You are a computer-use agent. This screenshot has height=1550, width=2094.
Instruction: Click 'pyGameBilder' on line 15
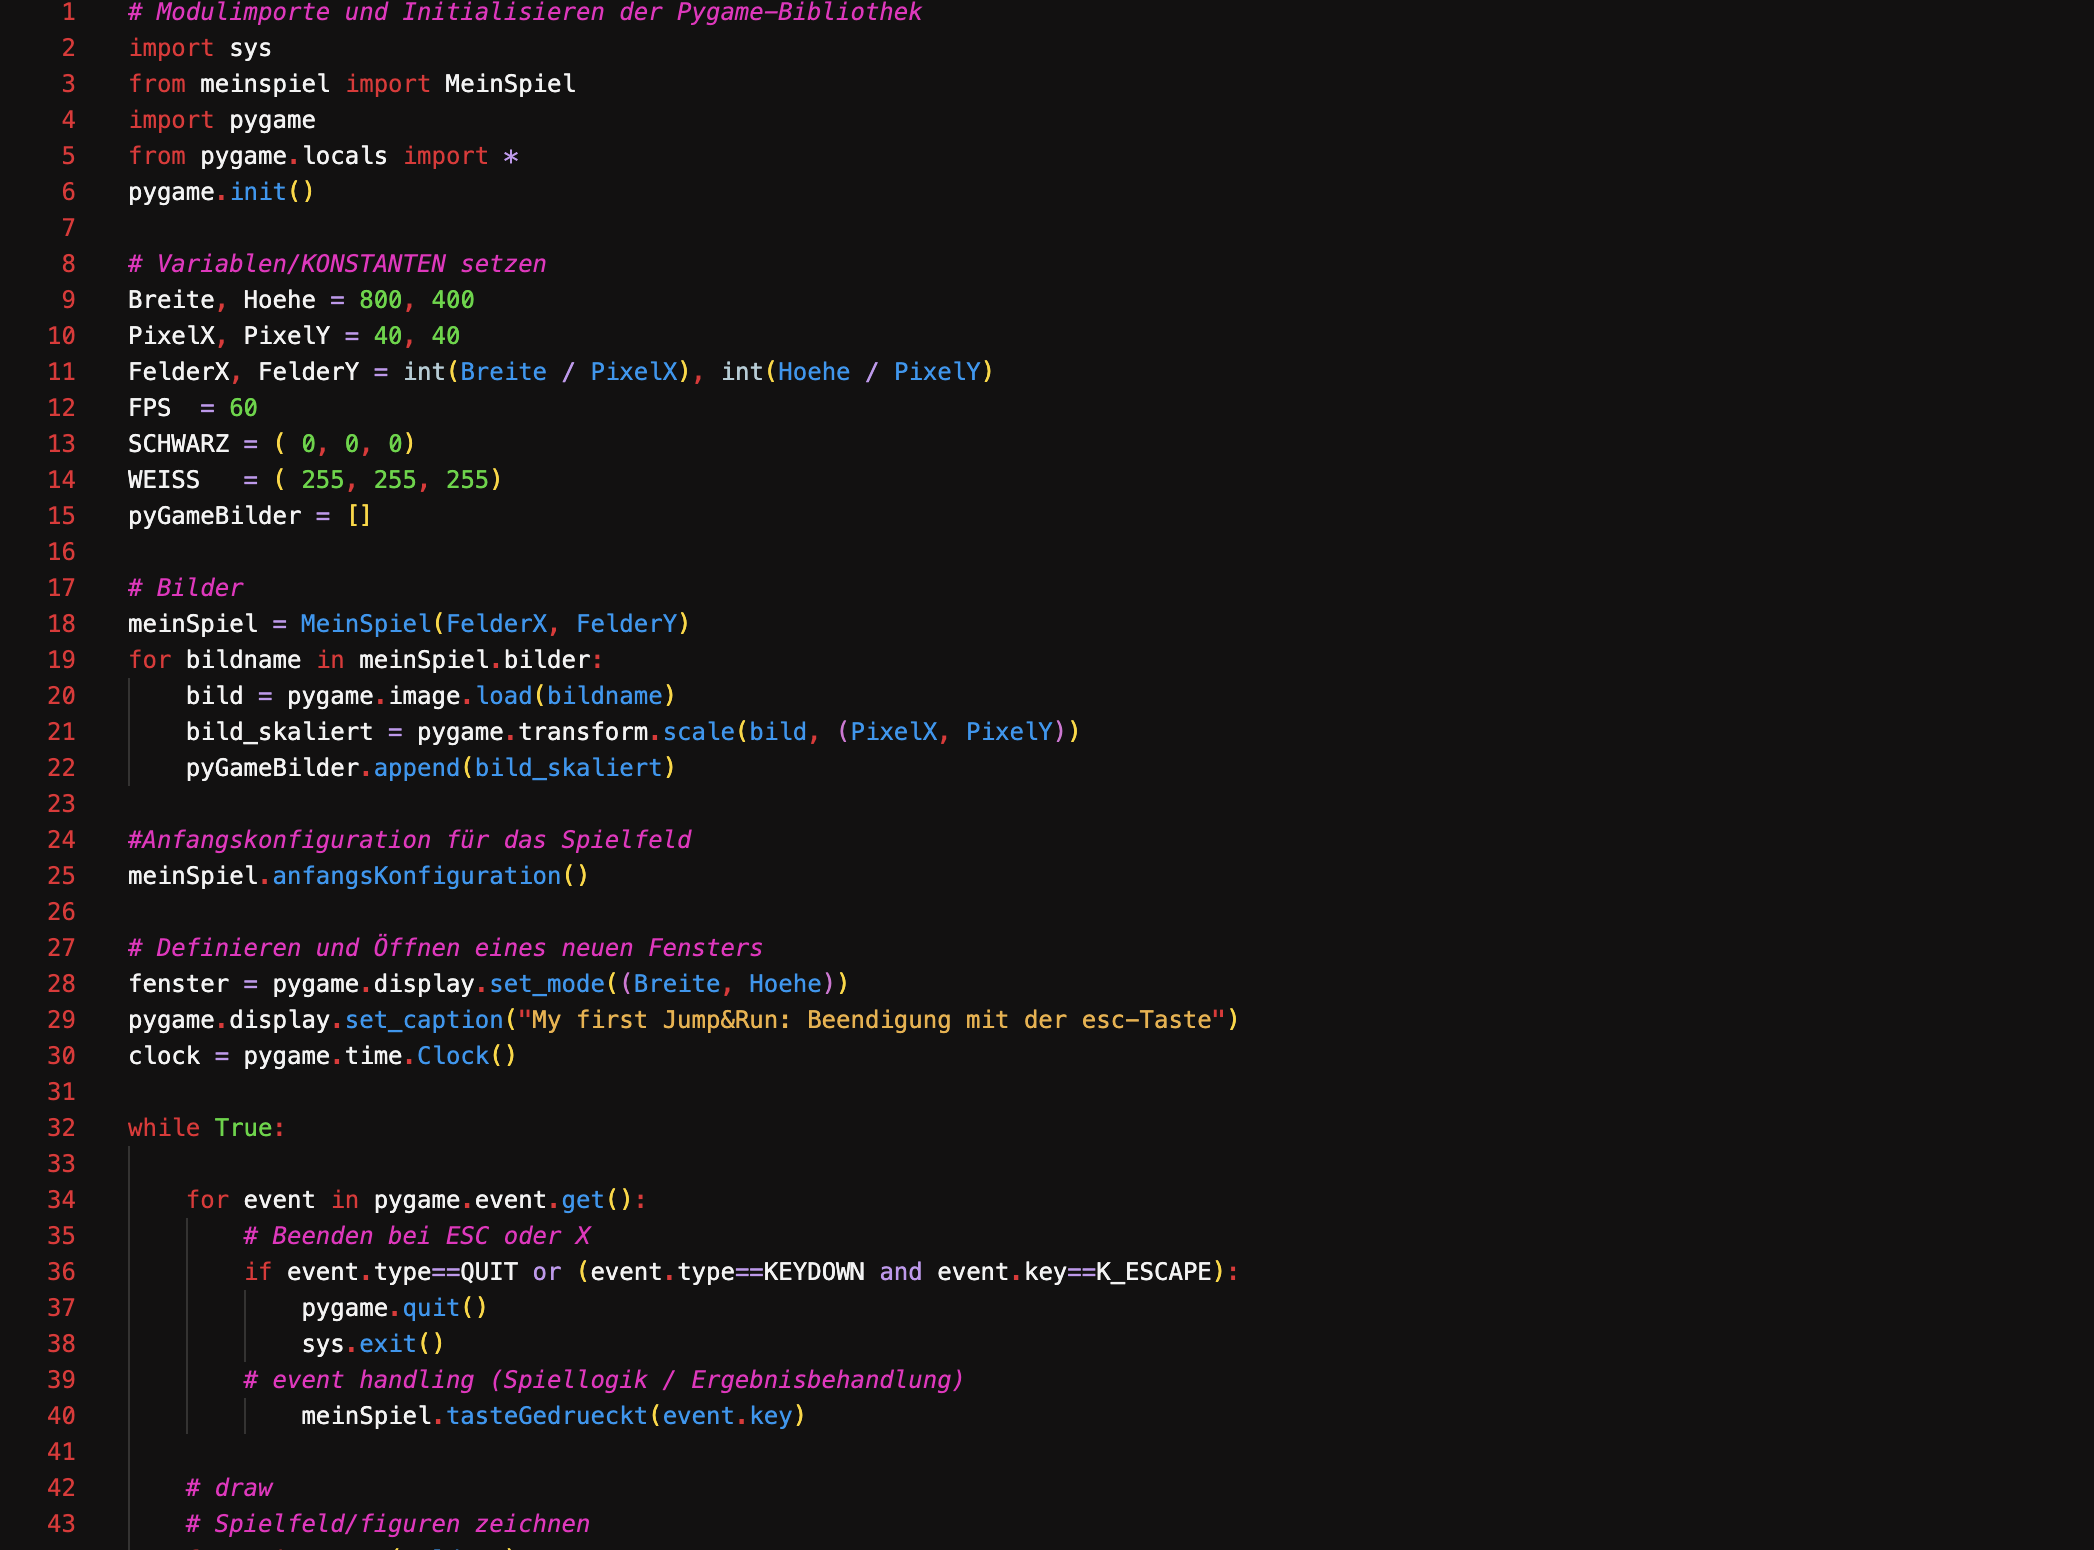(214, 516)
